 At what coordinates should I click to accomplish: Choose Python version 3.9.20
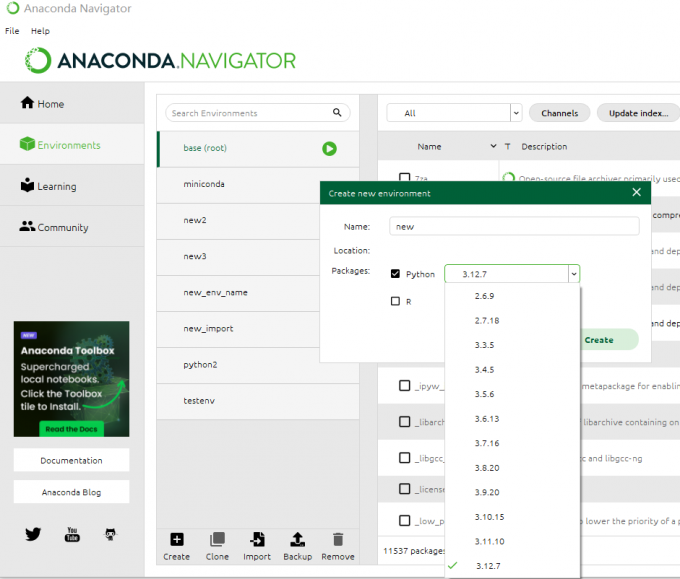(512, 492)
